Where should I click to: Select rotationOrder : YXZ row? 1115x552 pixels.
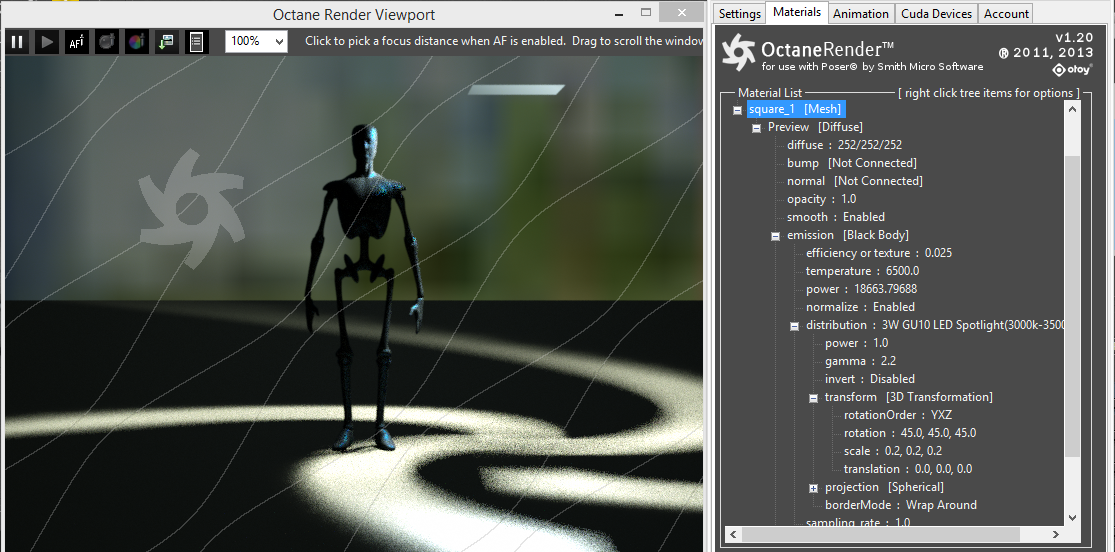point(897,415)
